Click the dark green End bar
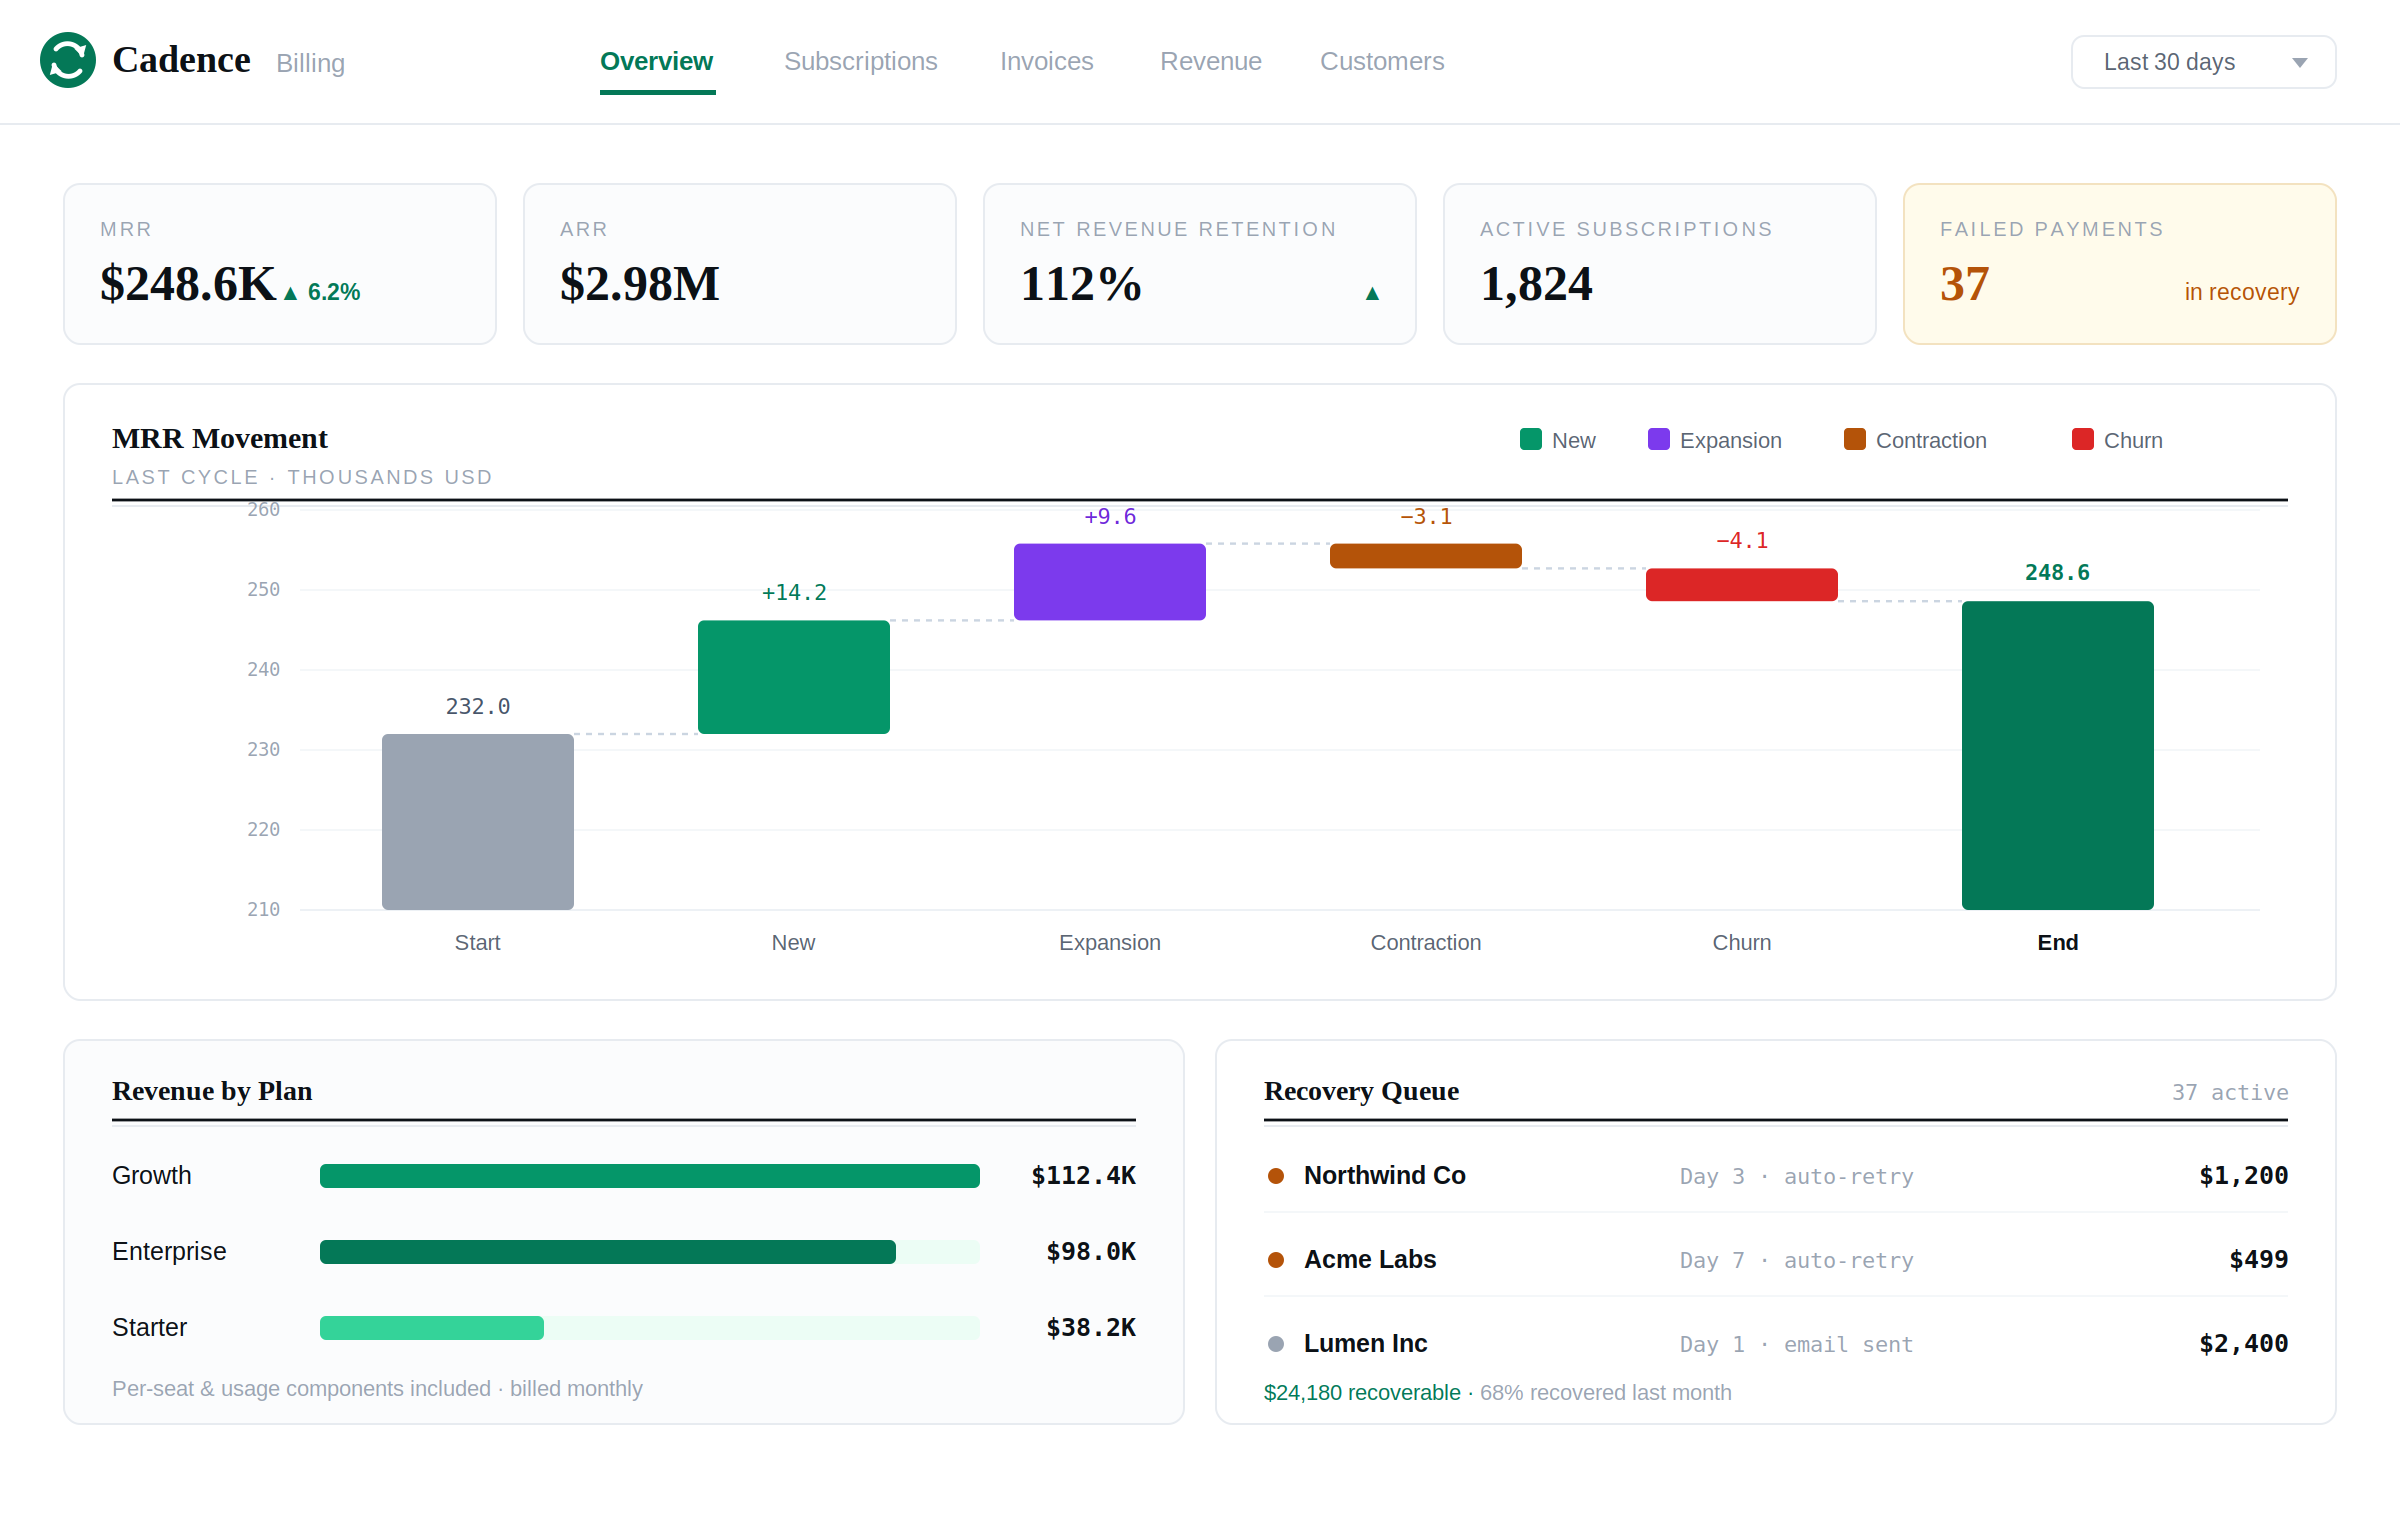The height and width of the screenshot is (1520, 2400). click(x=2058, y=755)
